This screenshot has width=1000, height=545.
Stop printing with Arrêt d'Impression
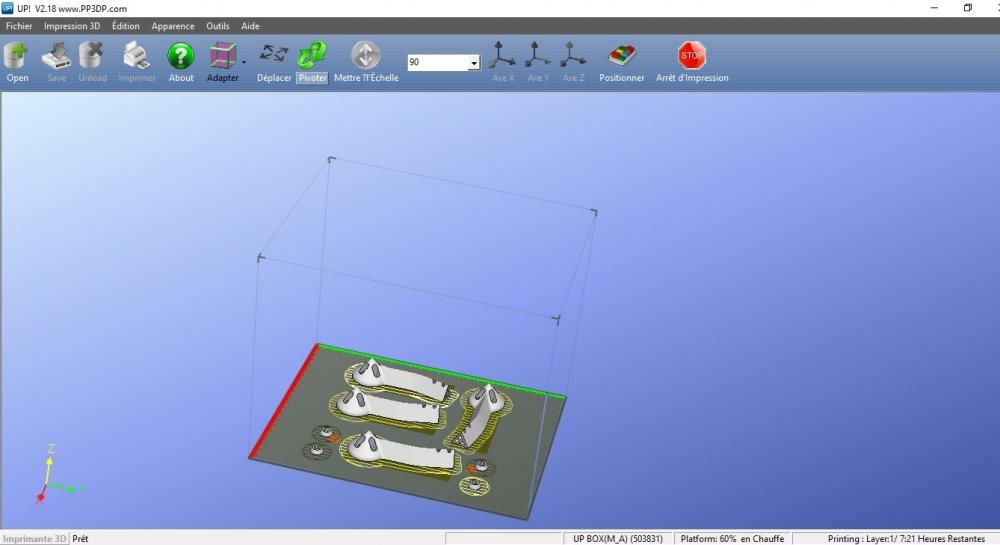tap(692, 62)
